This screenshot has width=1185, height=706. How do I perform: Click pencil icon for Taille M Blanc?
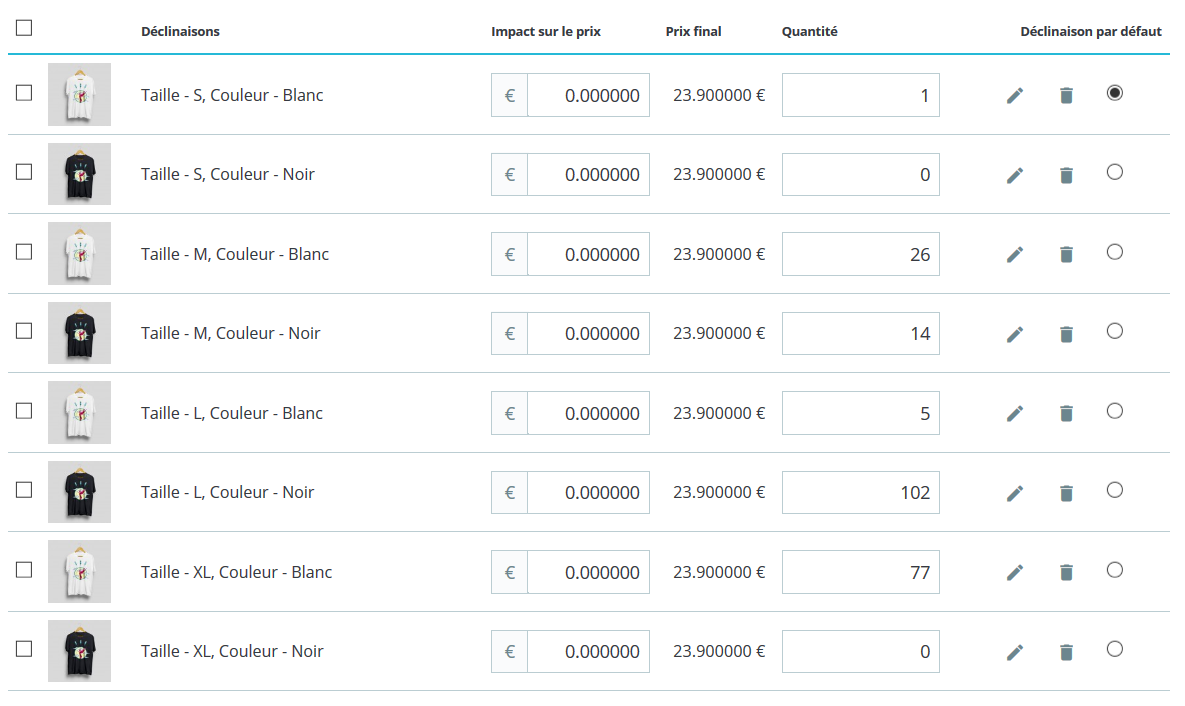click(x=1015, y=255)
